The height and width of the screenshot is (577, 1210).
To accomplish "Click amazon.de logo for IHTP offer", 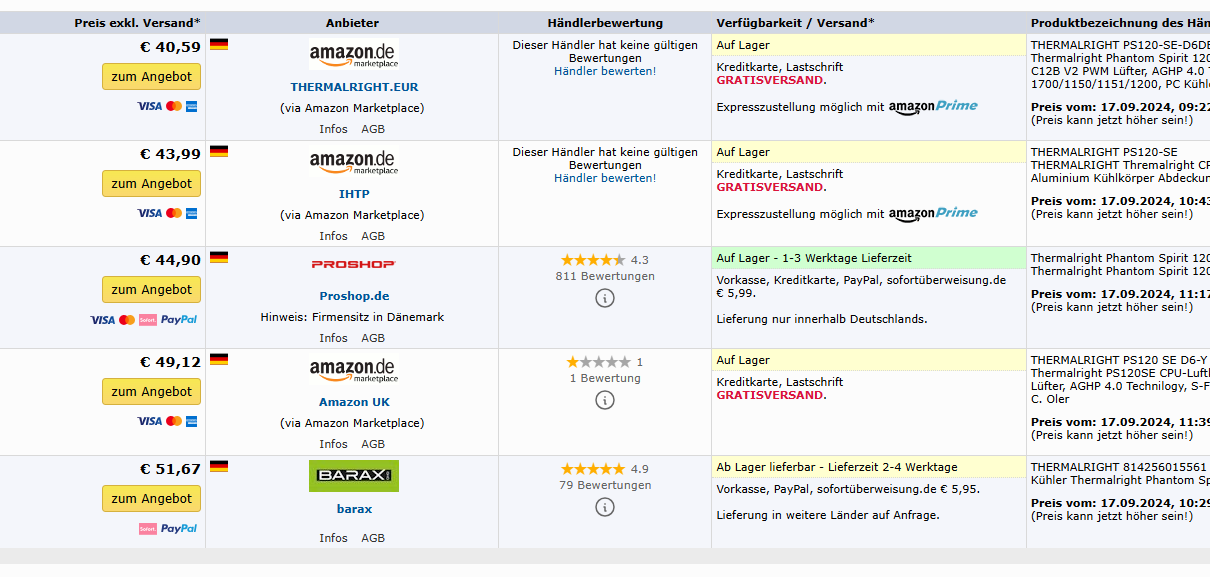I will (x=352, y=162).
